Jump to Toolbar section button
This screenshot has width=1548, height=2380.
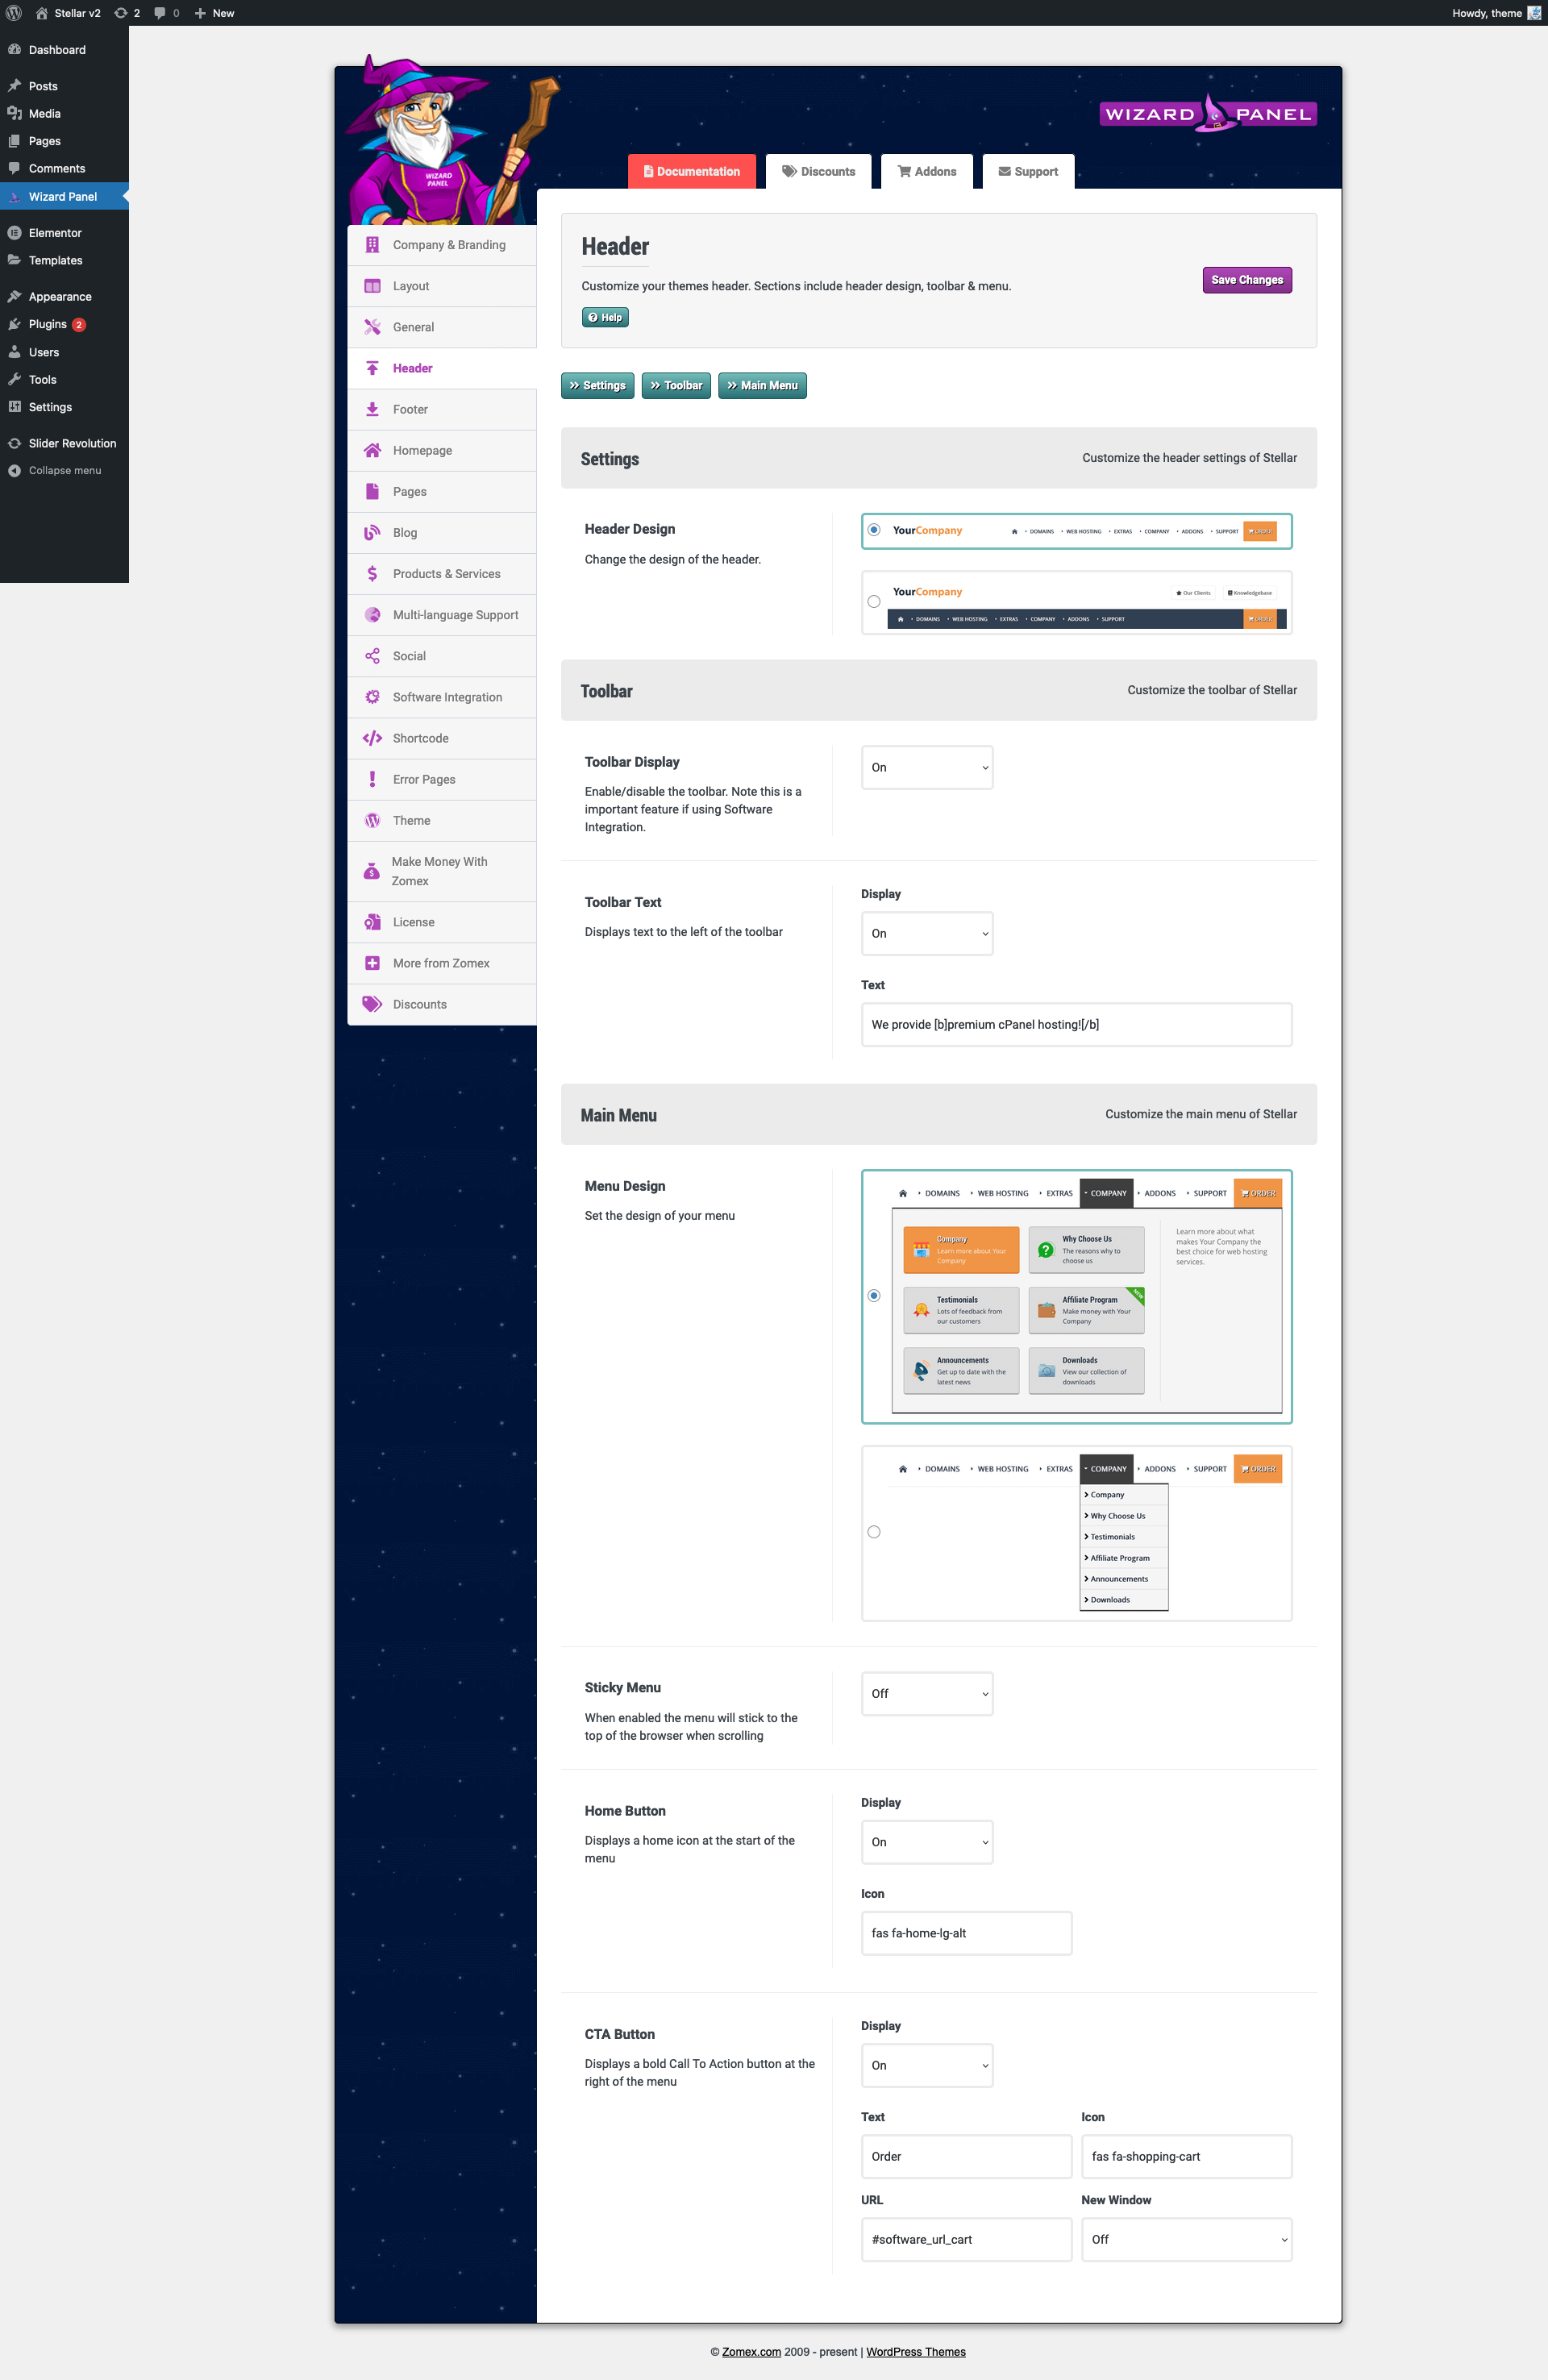tap(676, 385)
